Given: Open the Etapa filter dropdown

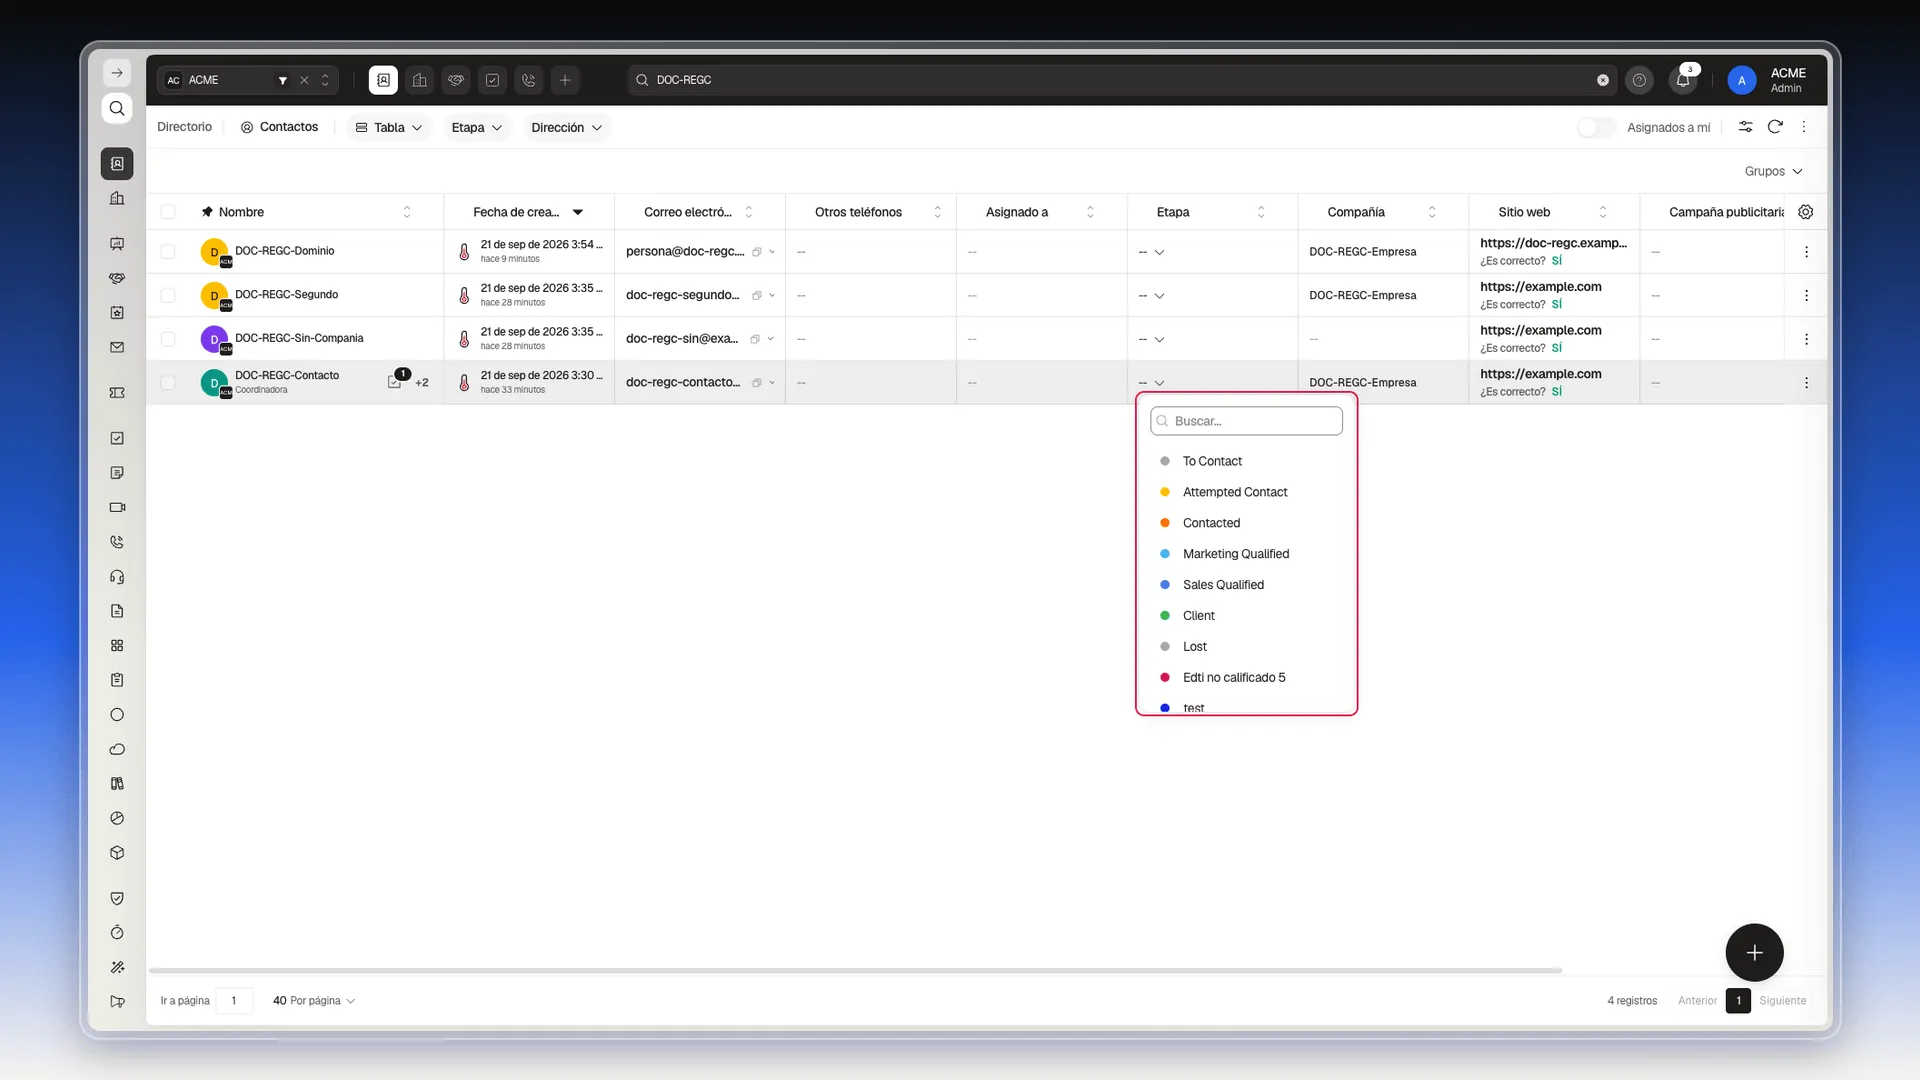Looking at the screenshot, I should (x=476, y=127).
